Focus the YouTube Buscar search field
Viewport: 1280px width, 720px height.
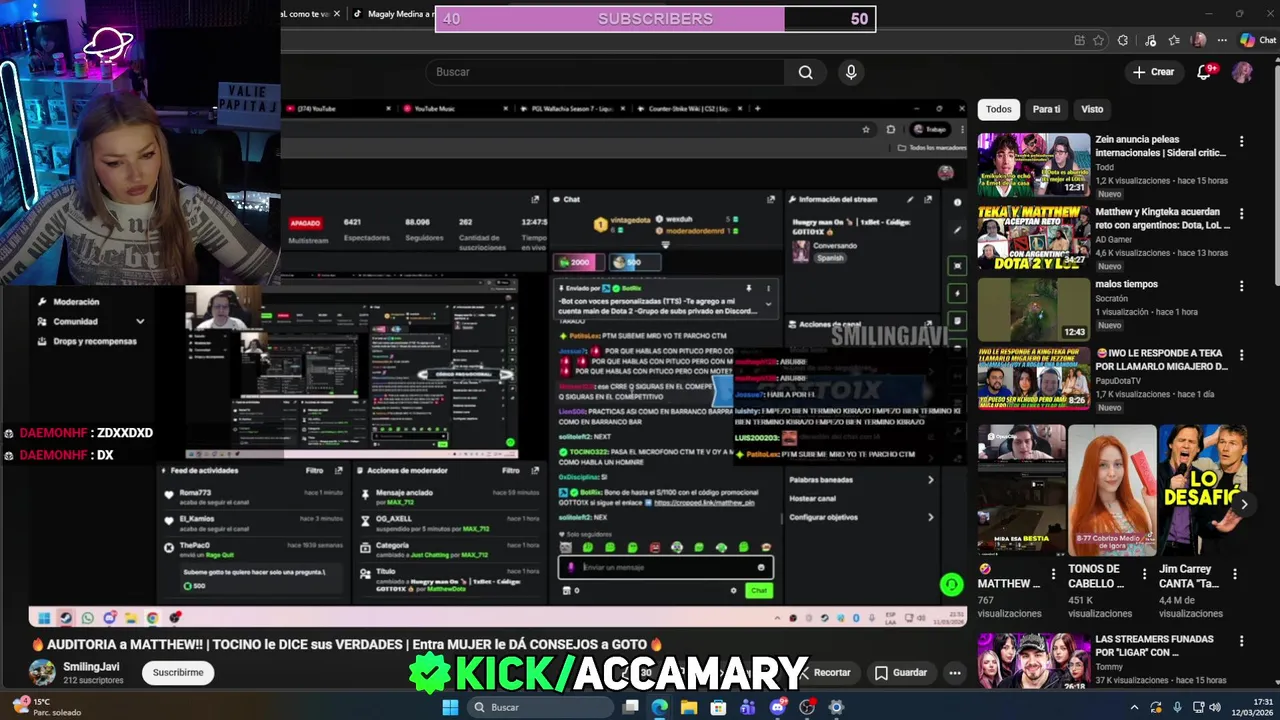point(605,72)
